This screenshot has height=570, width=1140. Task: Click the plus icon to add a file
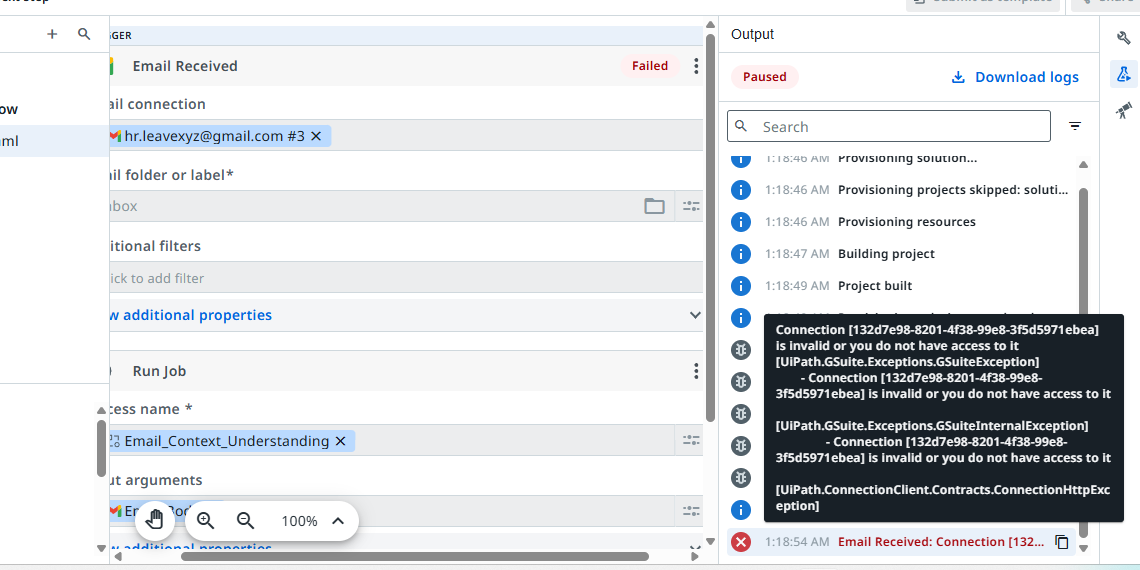tap(52, 34)
